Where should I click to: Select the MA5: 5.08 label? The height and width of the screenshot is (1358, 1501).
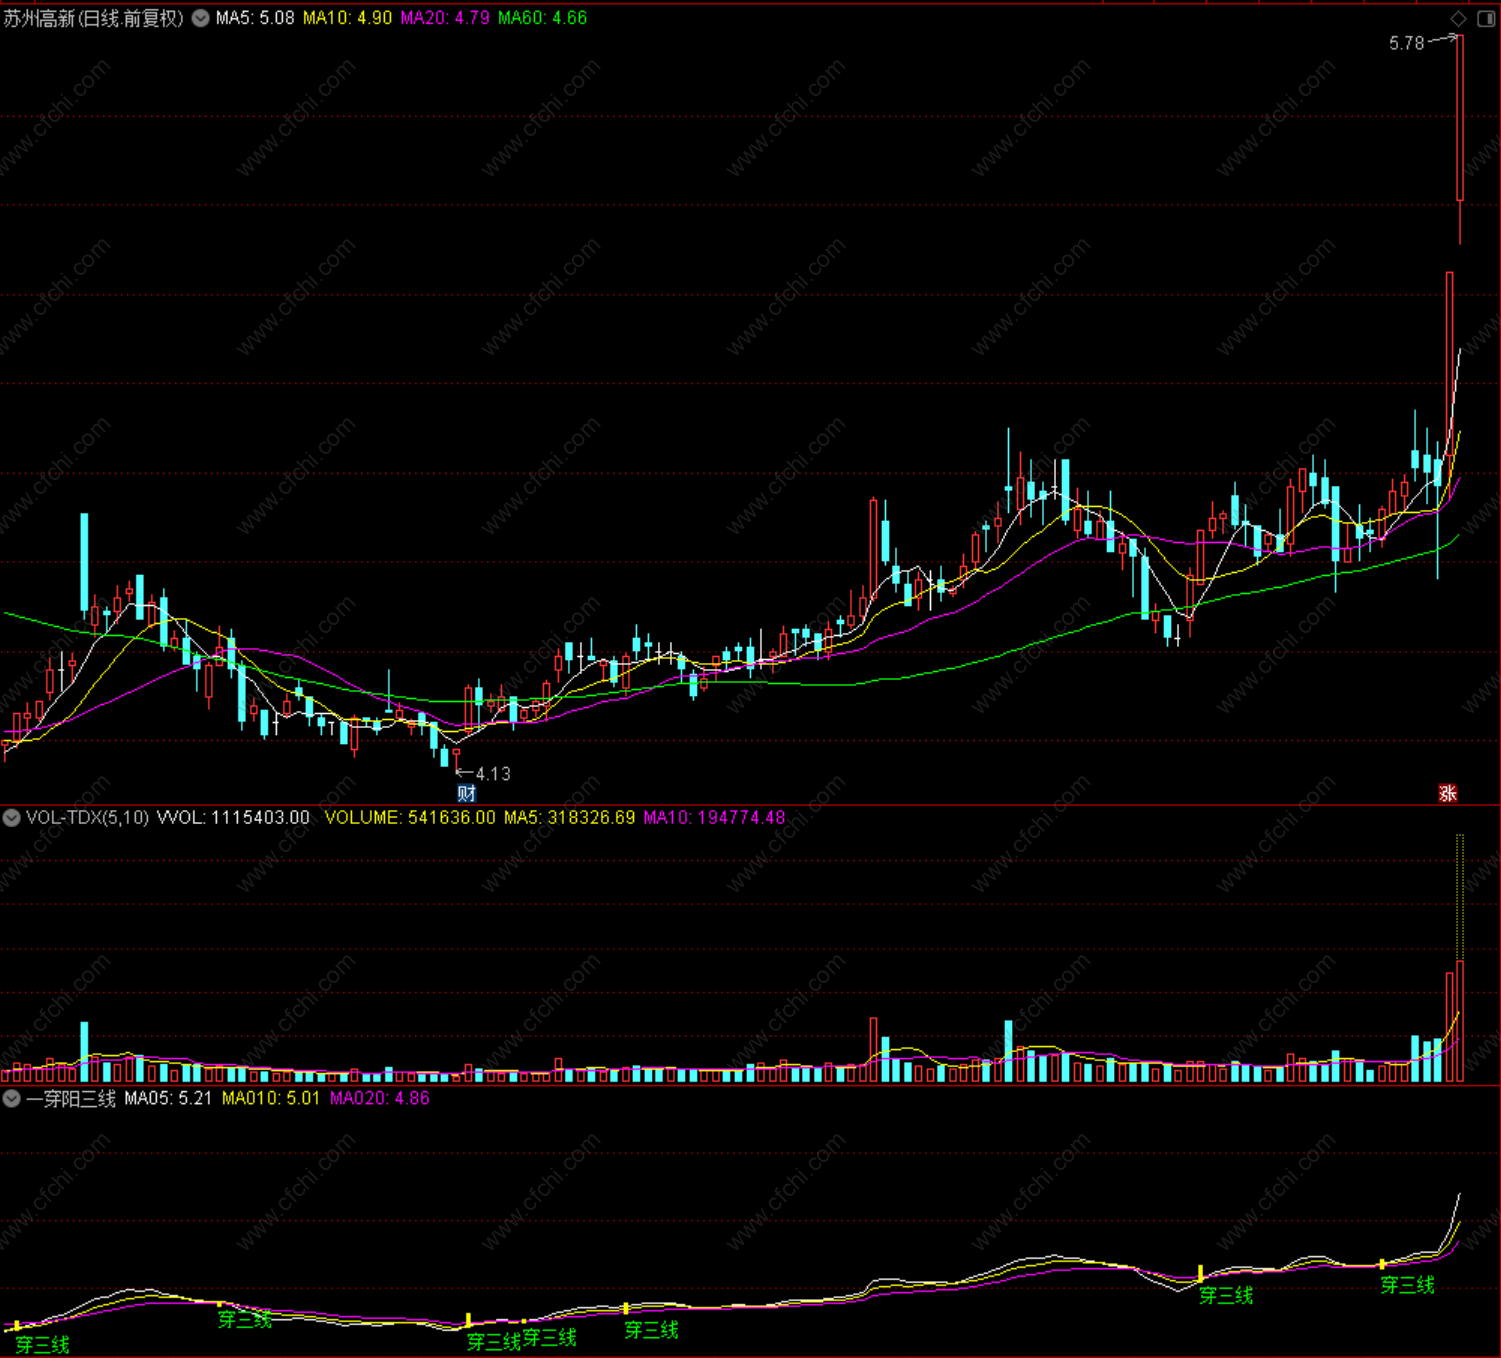(255, 18)
